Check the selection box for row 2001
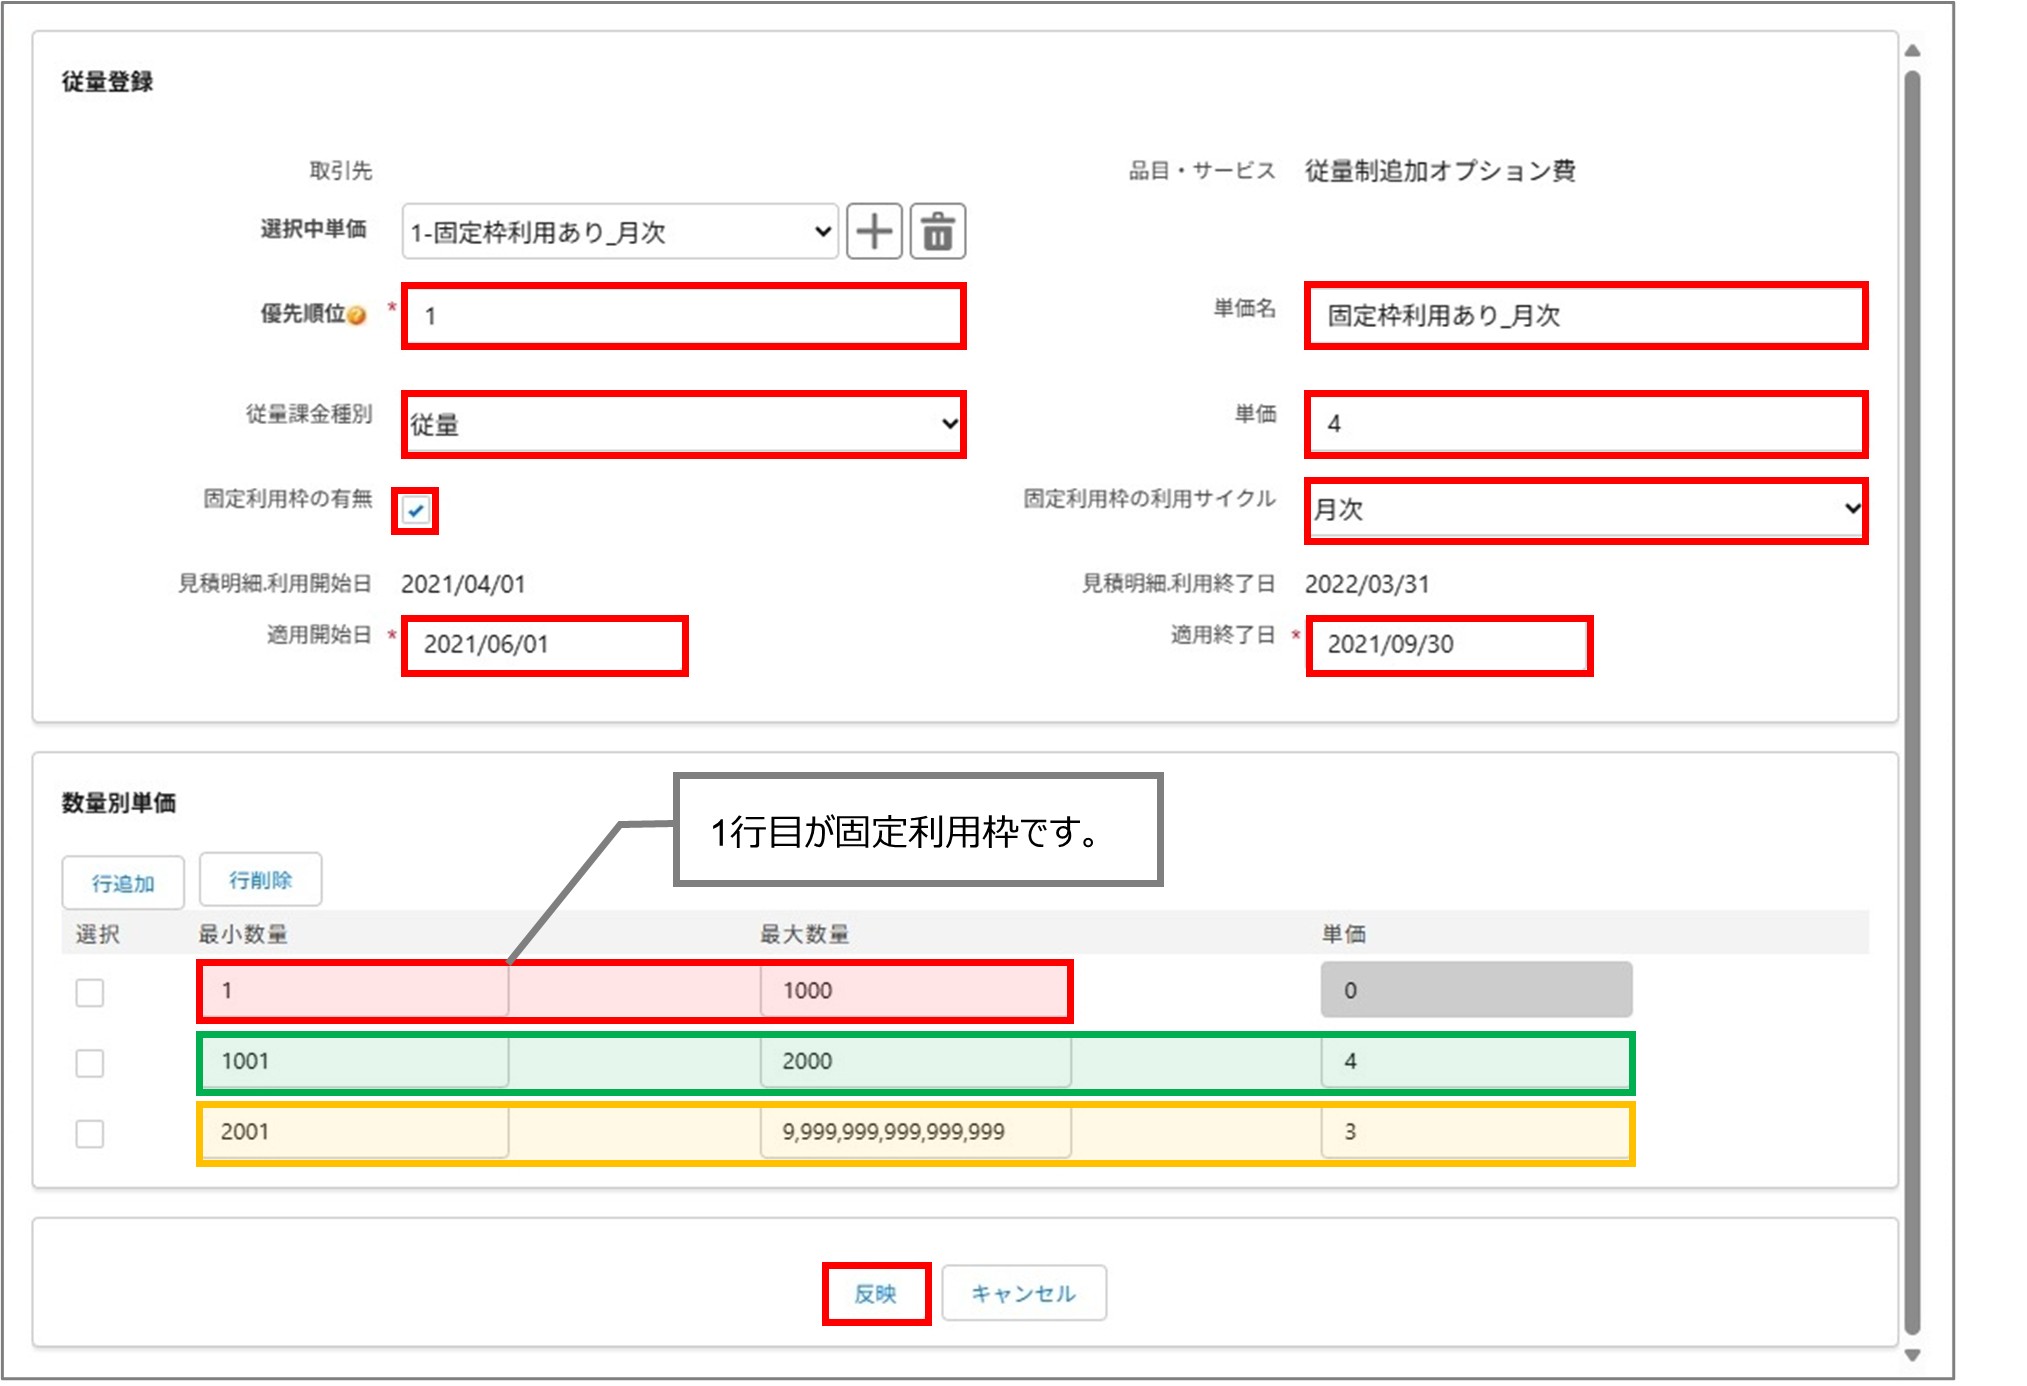 [89, 1133]
